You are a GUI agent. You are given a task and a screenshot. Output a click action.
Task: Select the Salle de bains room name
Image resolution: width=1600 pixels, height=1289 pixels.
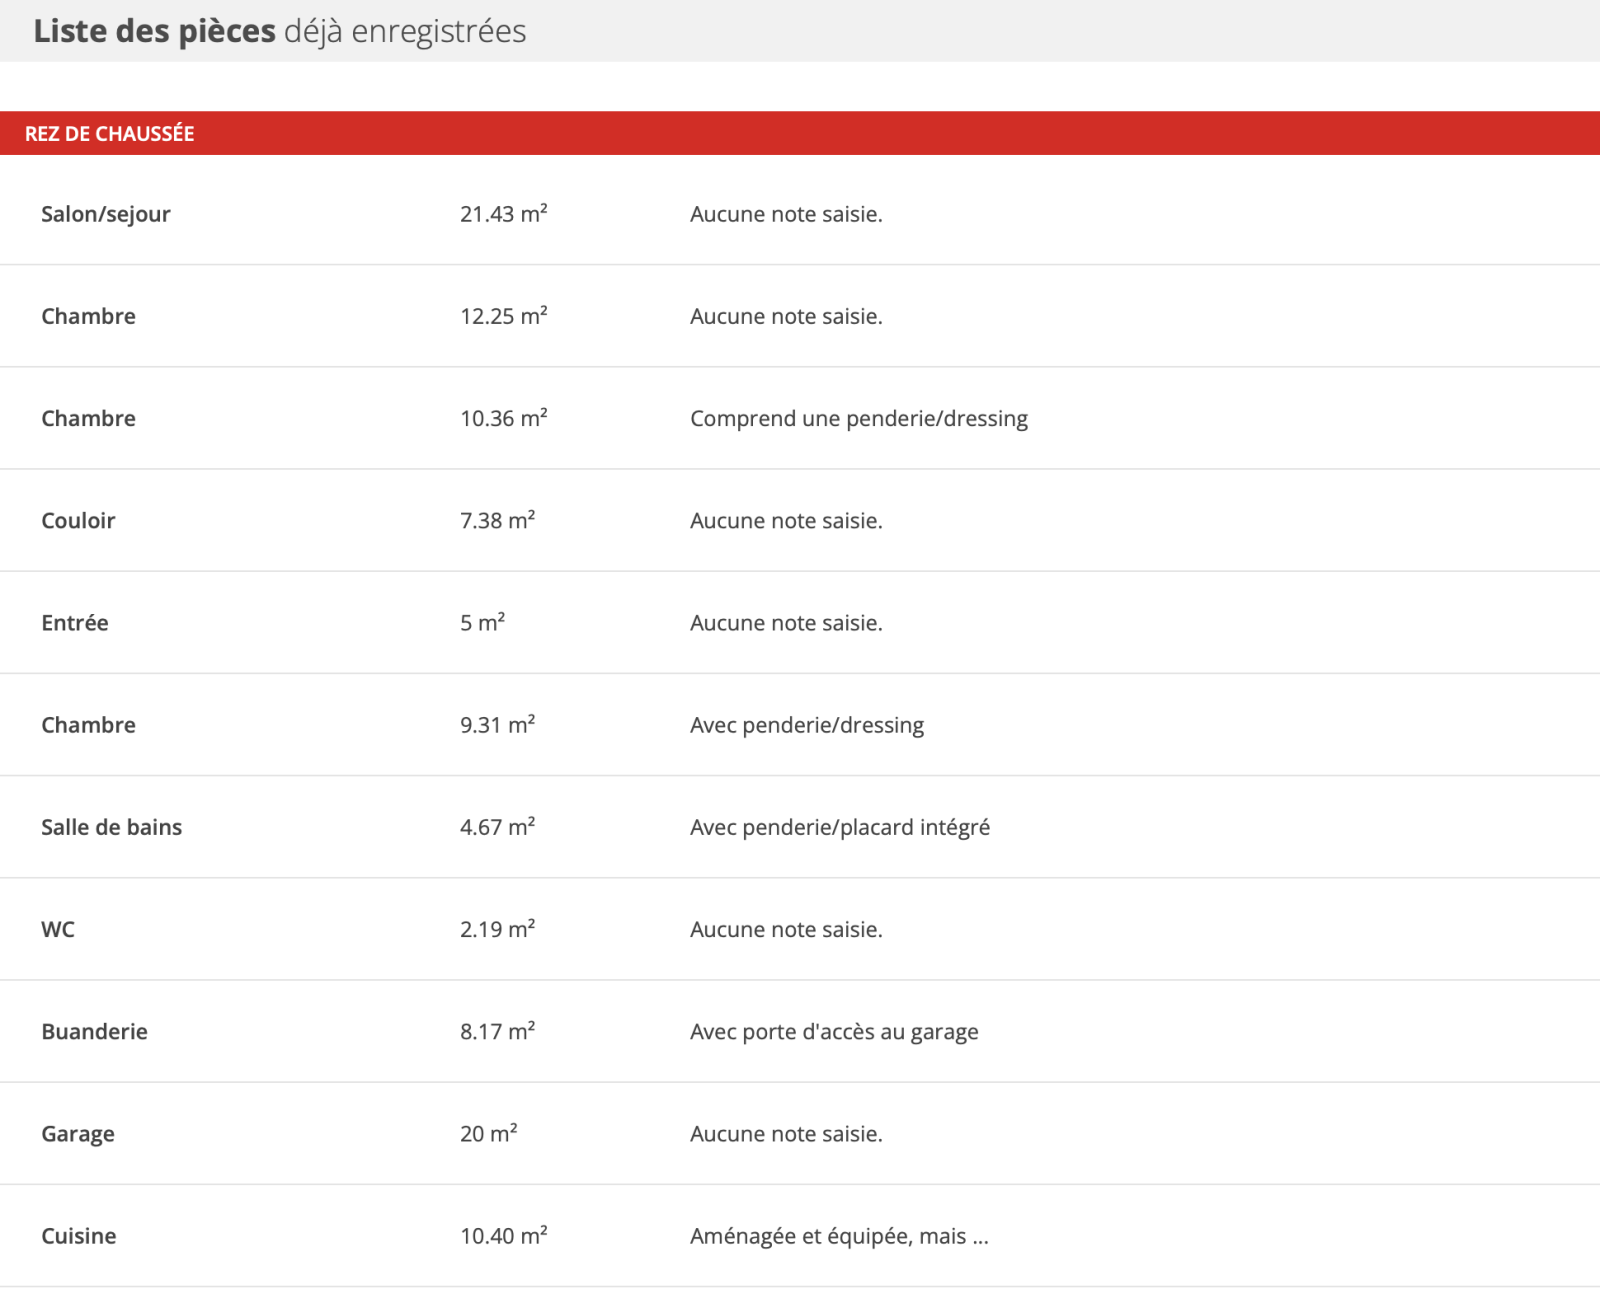pos(111,827)
